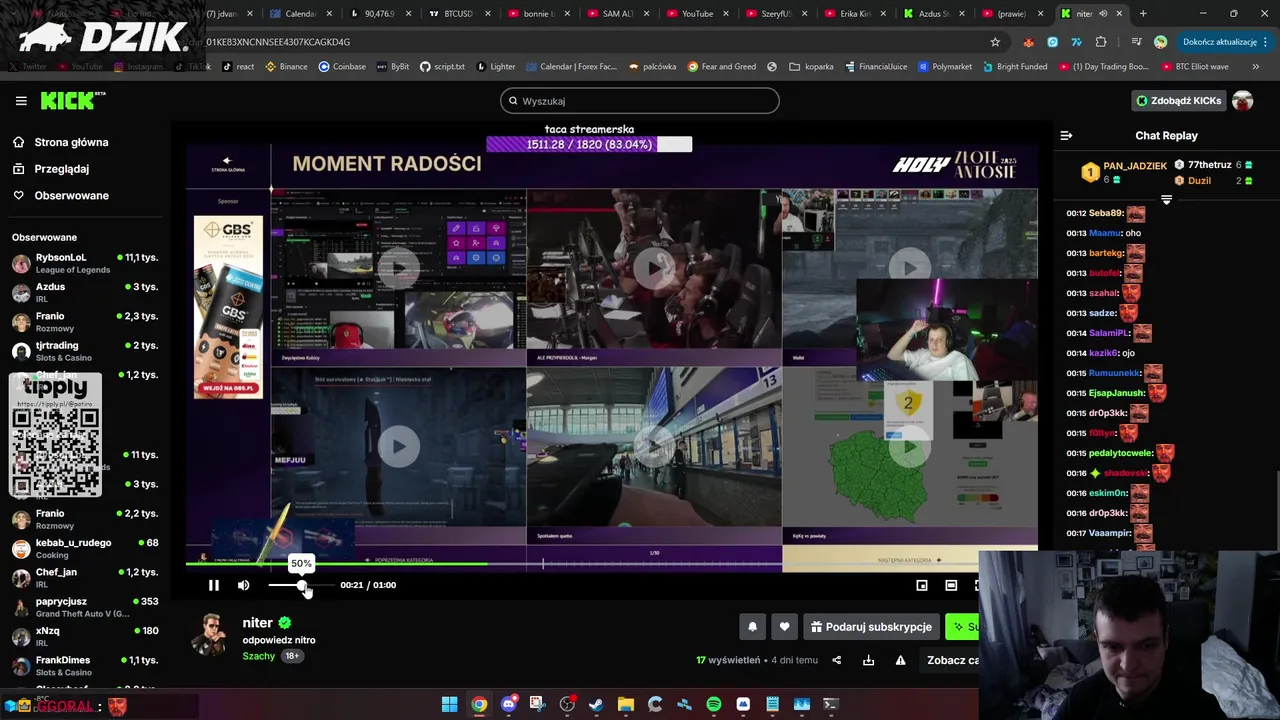Viewport: 1280px width, 720px height.
Task: Pause the clip playback
Action: point(213,585)
